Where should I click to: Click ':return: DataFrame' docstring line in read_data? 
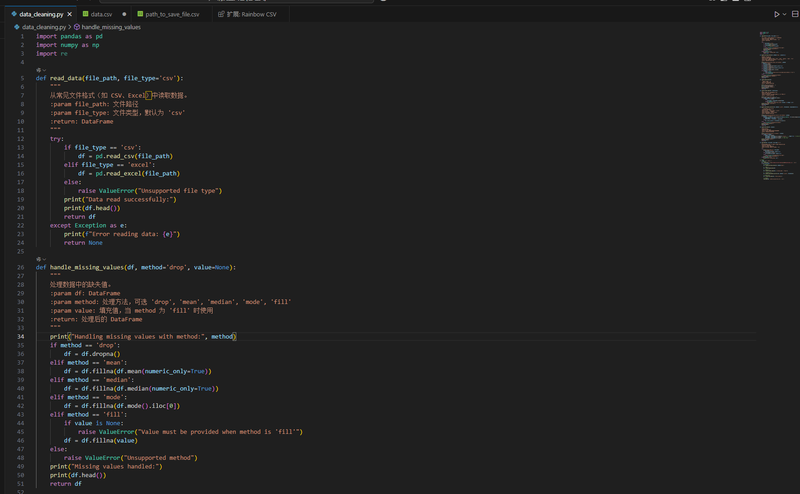pyautogui.click(x=82, y=121)
